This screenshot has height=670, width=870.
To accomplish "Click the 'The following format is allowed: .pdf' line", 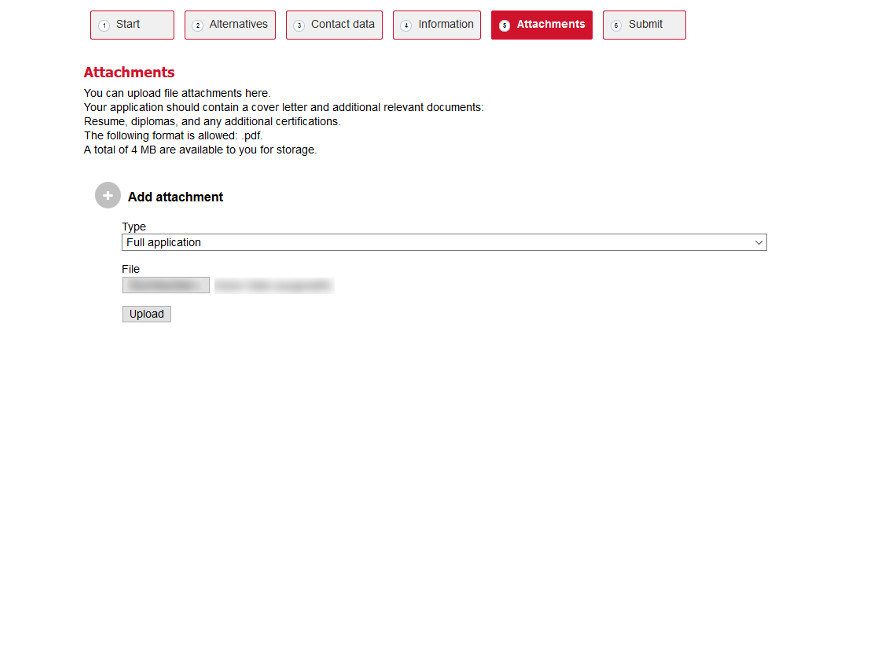I will point(173,135).
